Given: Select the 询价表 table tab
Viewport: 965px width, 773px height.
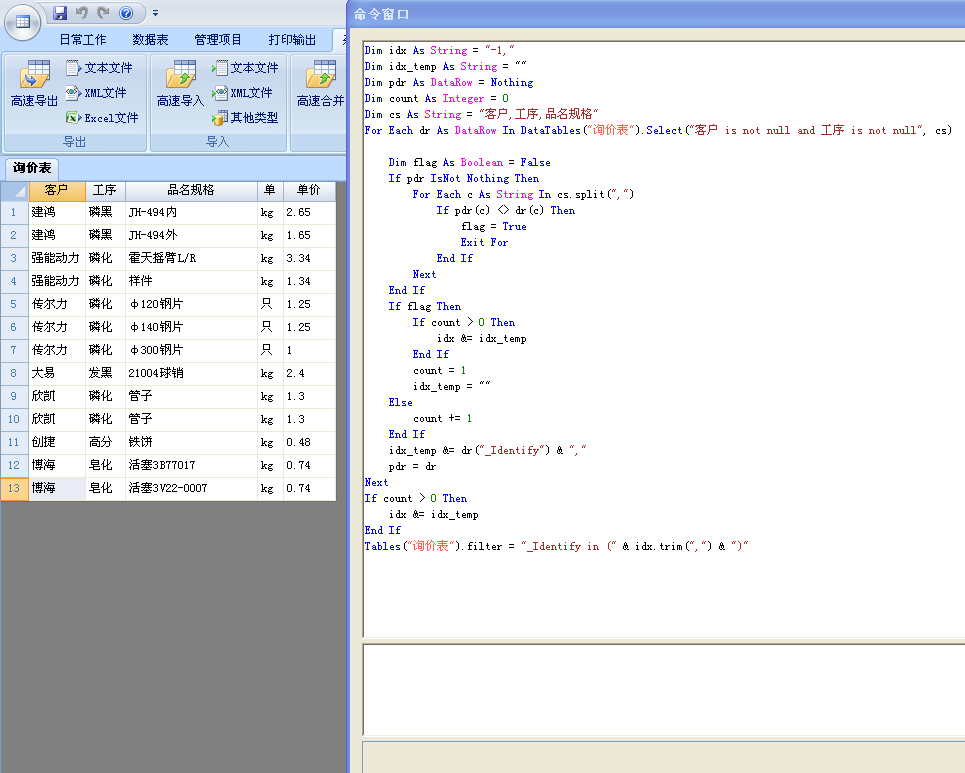Looking at the screenshot, I should [x=33, y=168].
